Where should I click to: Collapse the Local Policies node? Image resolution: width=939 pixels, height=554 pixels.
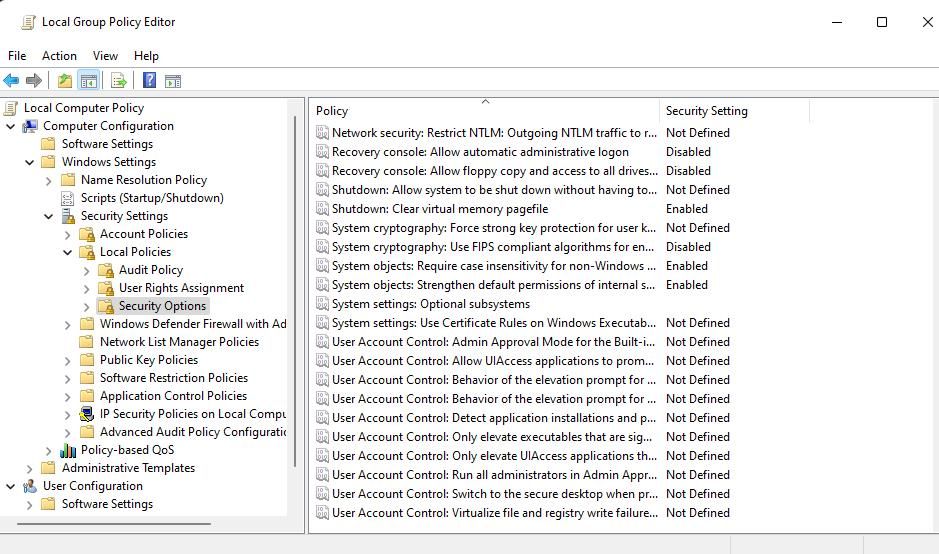68,252
